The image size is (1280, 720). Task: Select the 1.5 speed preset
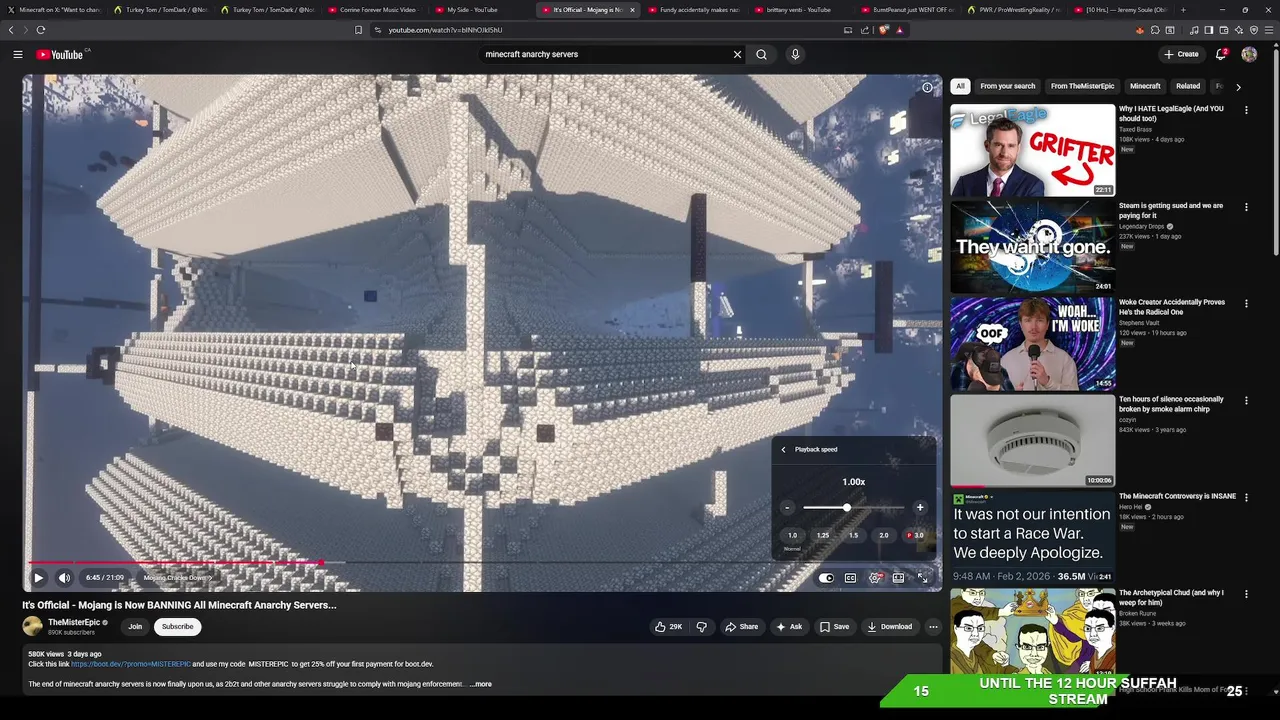pyautogui.click(x=853, y=536)
